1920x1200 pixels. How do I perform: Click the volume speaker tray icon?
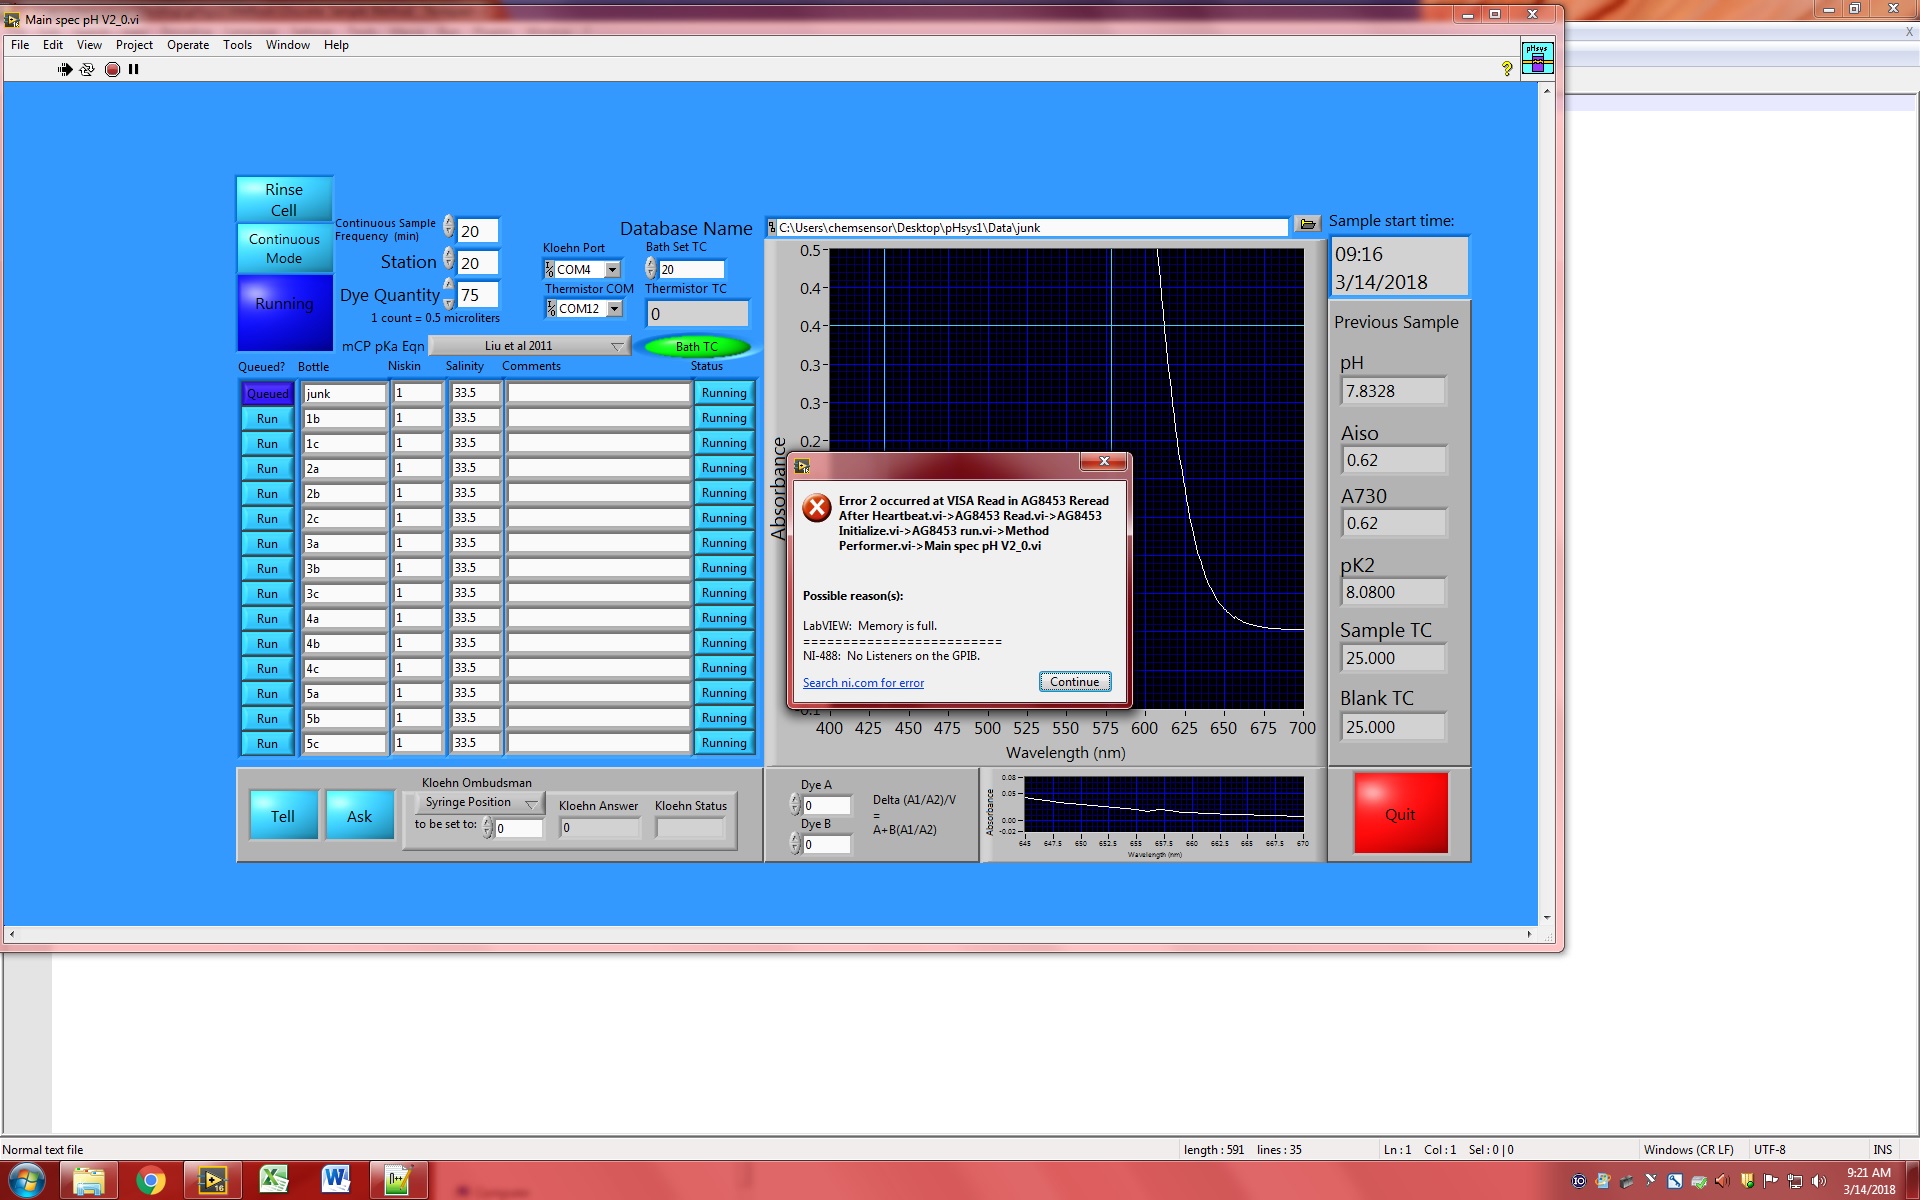[1819, 1181]
